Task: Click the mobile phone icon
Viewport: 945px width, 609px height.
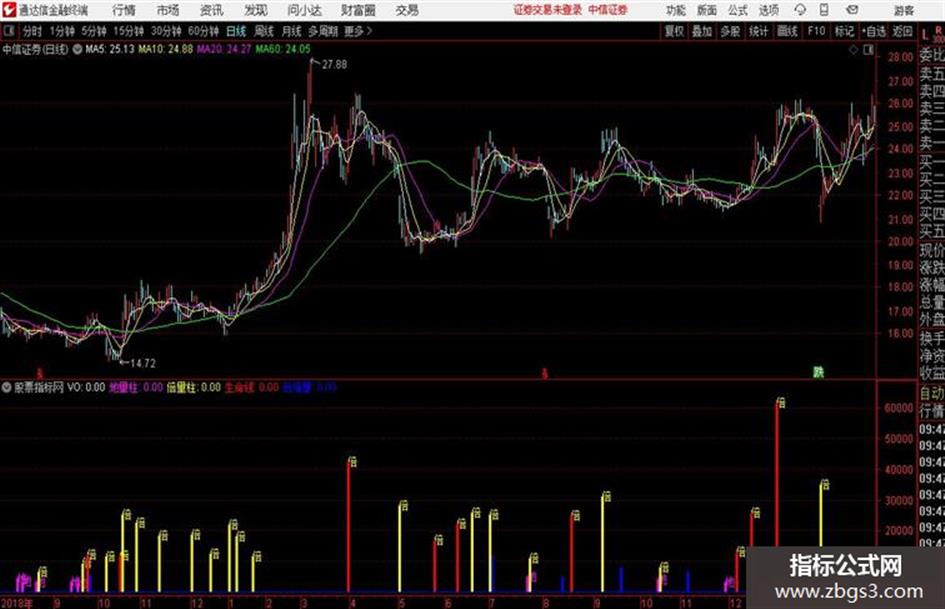Action: point(824,10)
